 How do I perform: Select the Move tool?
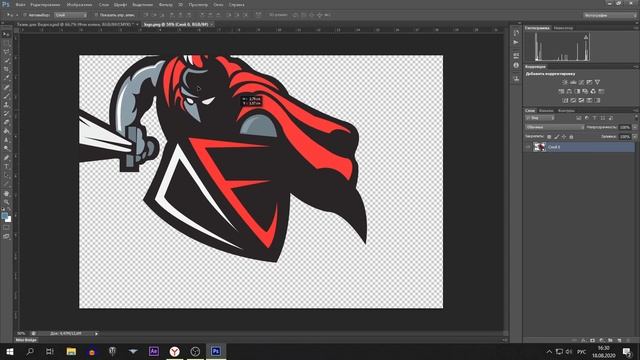6,35
